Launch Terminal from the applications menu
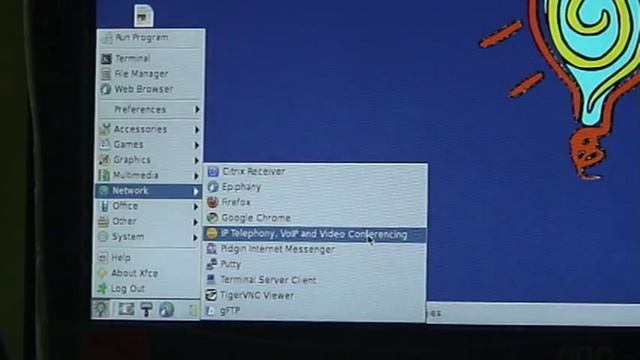Image resolution: width=640 pixels, height=360 pixels. pos(150,58)
